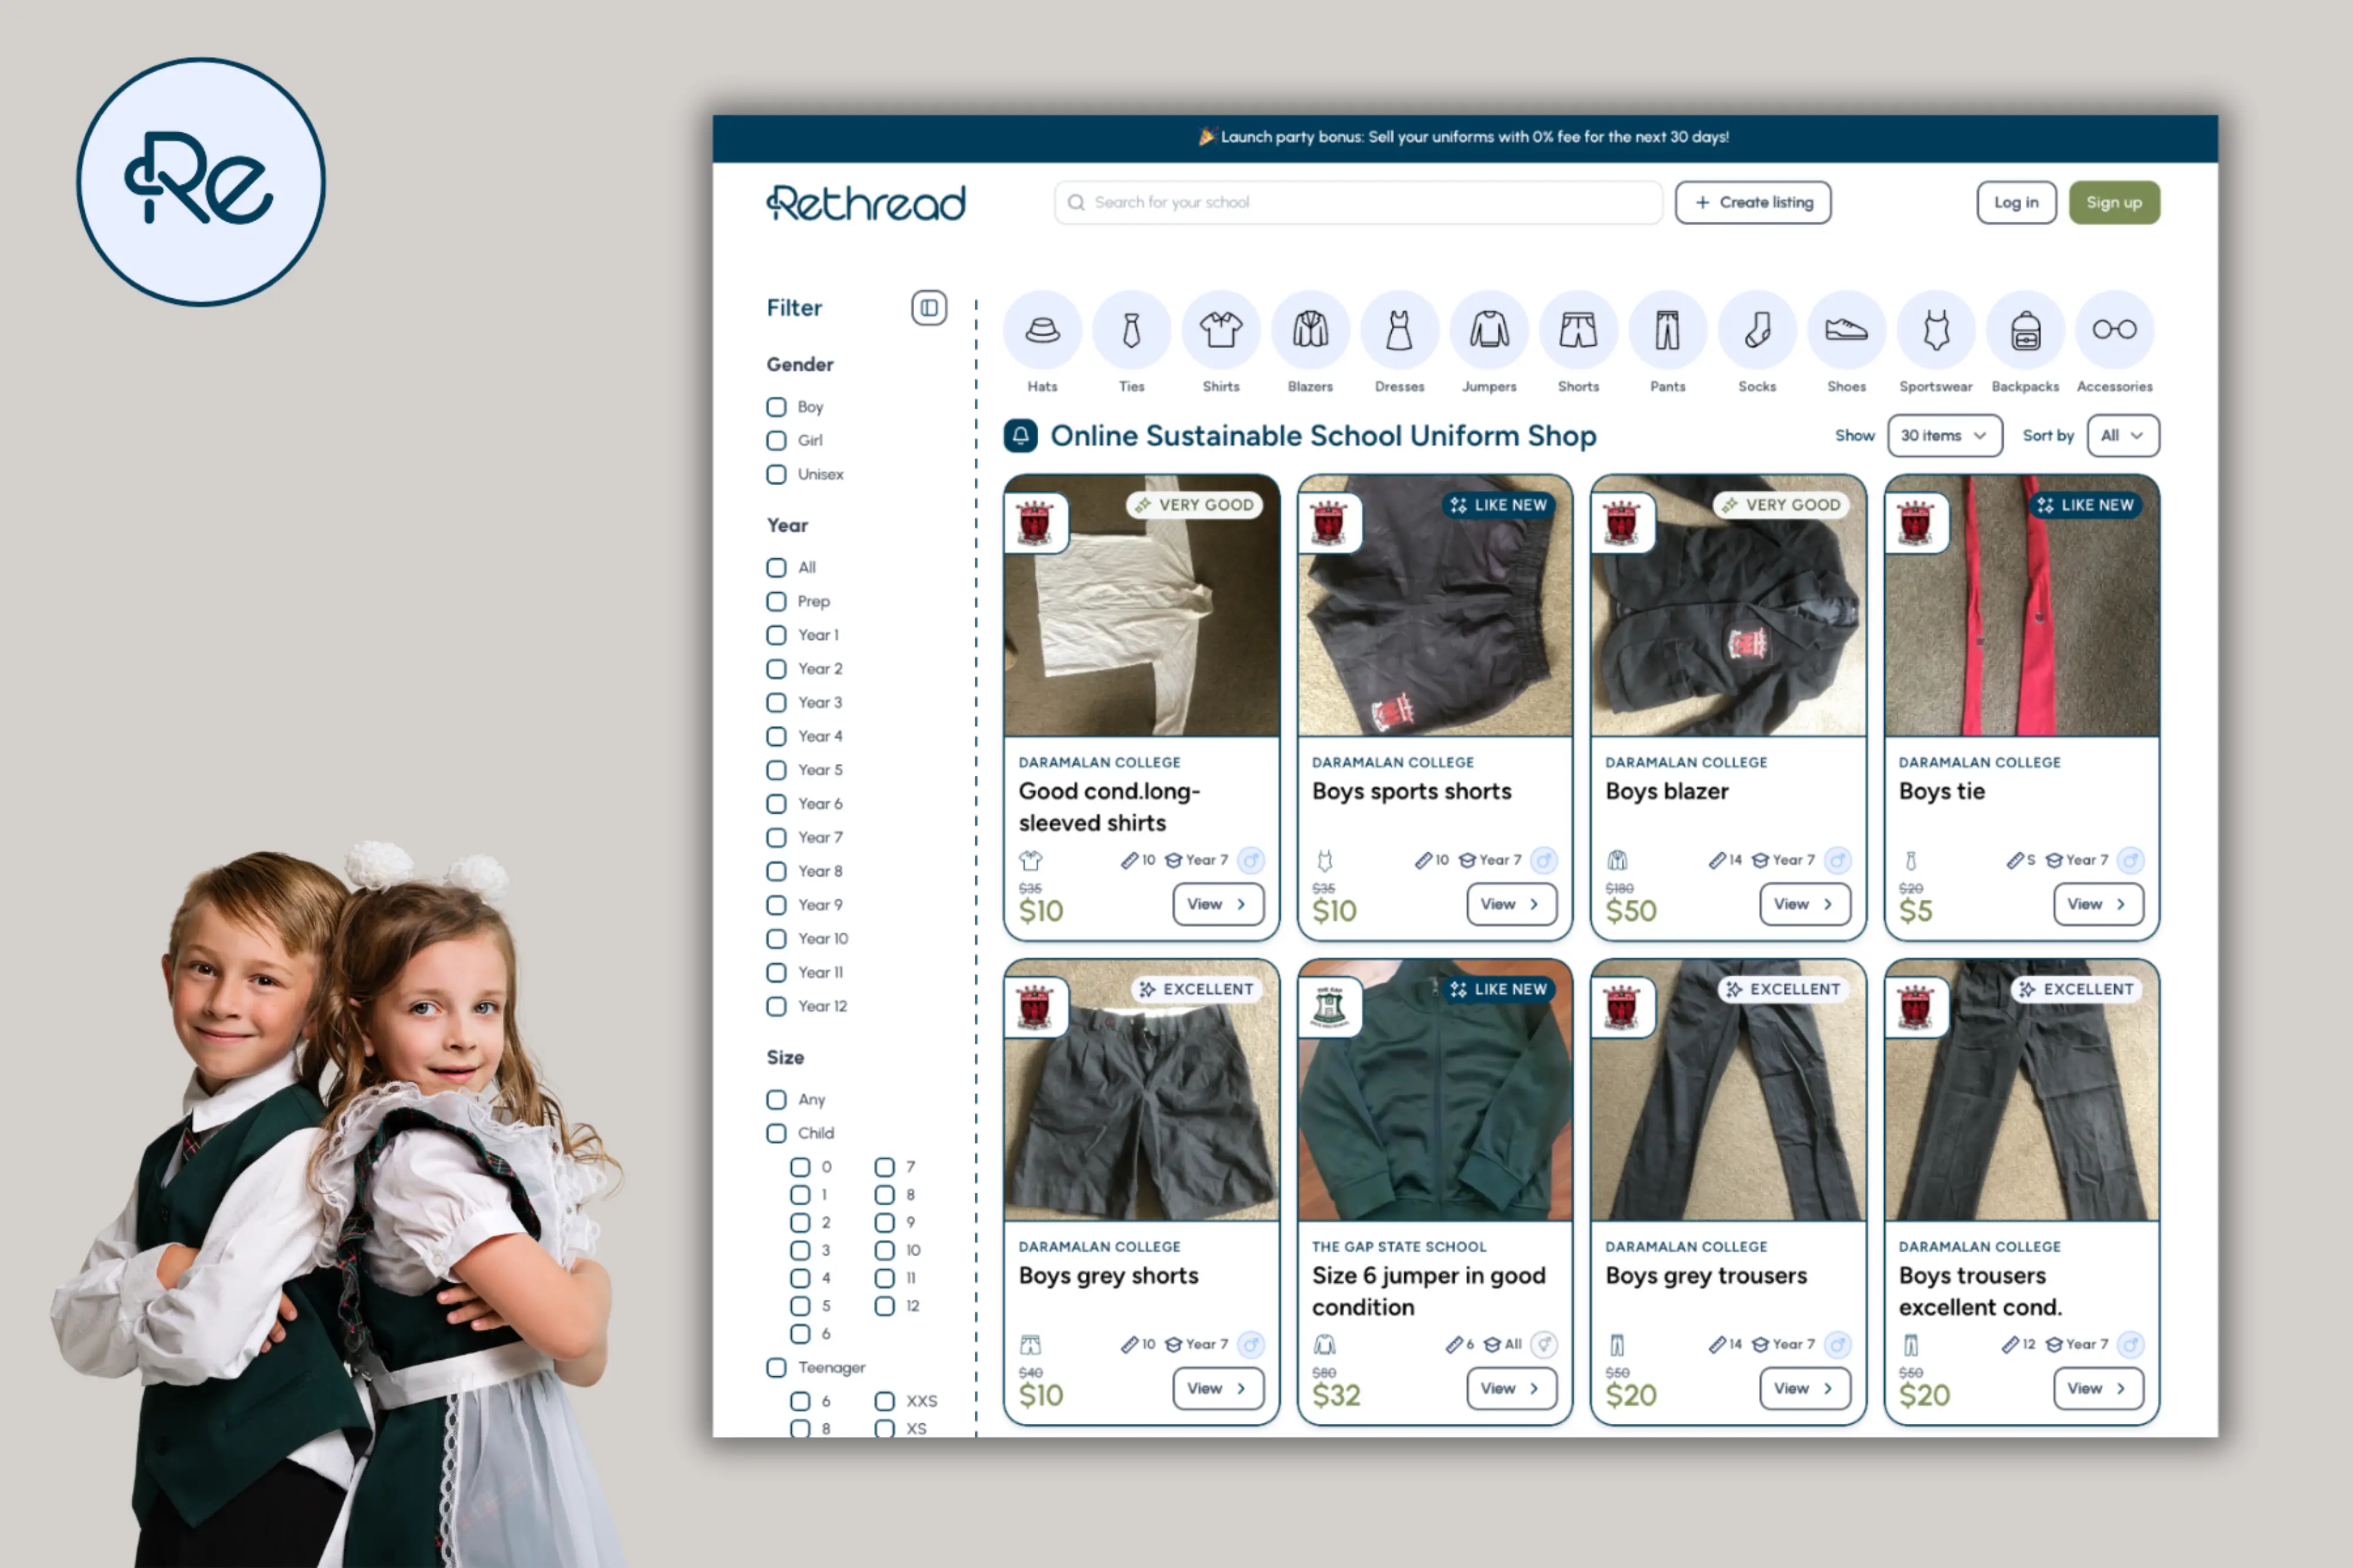Image resolution: width=2353 pixels, height=1568 pixels.
Task: Click the Create listing button
Action: click(x=1753, y=203)
